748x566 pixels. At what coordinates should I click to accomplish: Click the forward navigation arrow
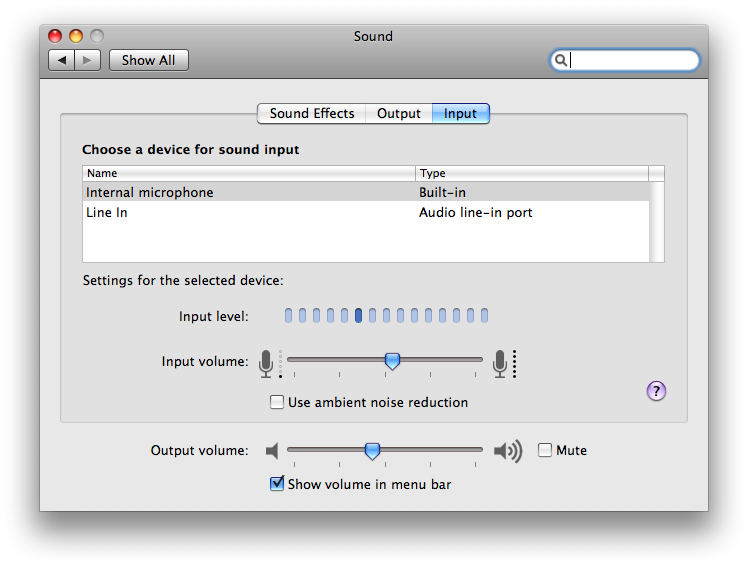pos(87,60)
